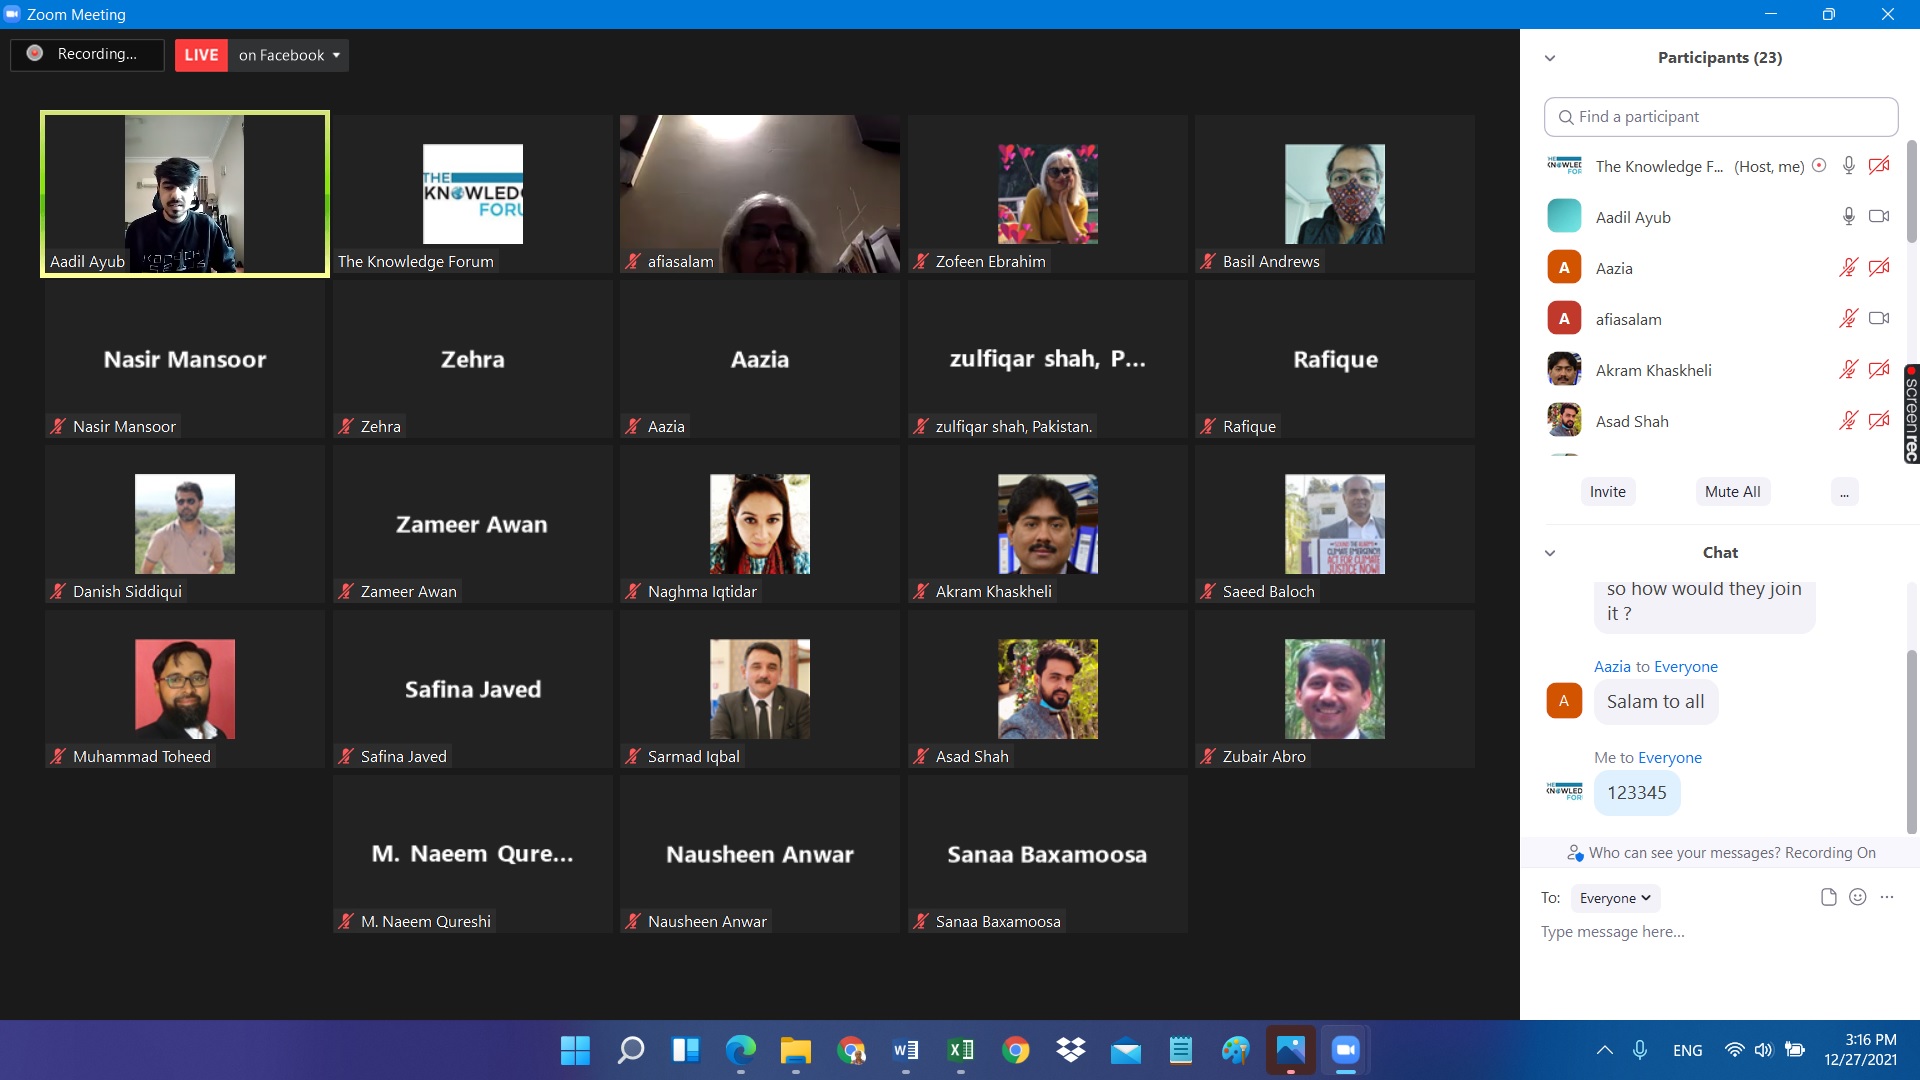This screenshot has width=1920, height=1080.
Task: Open participants more options ellipsis button
Action: 1844,492
